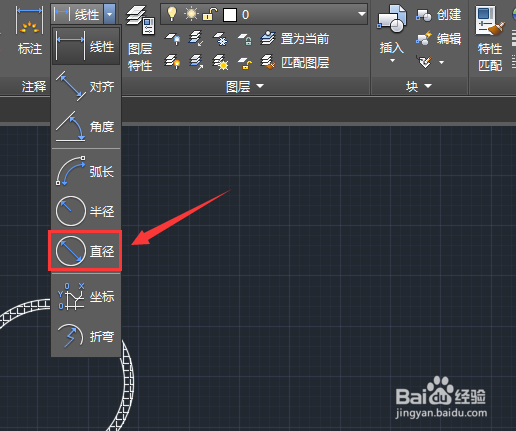
Task: Click the unlock layer icon in bottom row
Action: [x=245, y=63]
